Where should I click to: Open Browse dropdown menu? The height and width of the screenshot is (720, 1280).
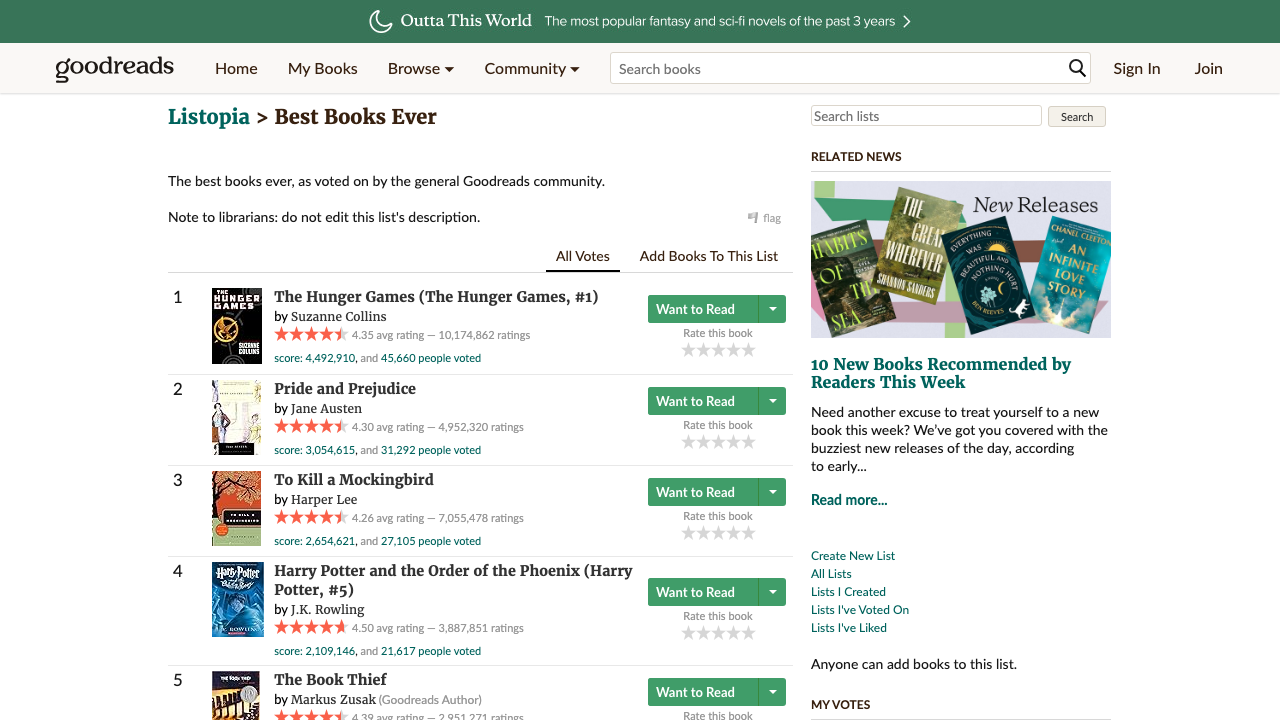click(421, 68)
